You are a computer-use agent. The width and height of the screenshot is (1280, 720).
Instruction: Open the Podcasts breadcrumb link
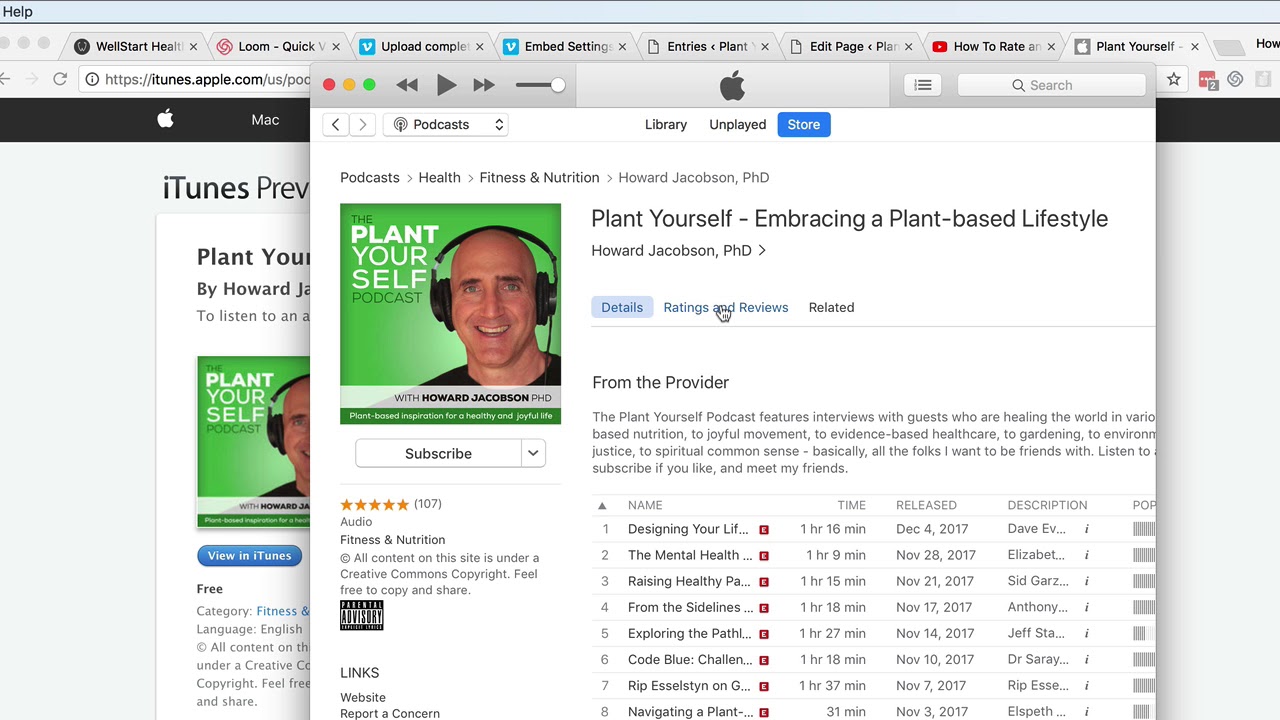(370, 177)
